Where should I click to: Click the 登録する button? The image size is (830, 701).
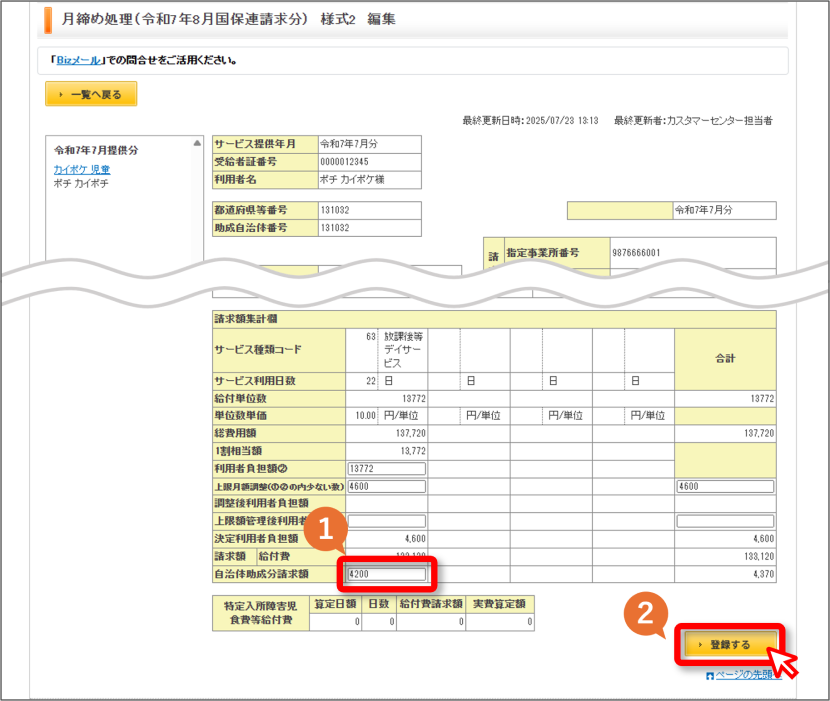pos(730,644)
